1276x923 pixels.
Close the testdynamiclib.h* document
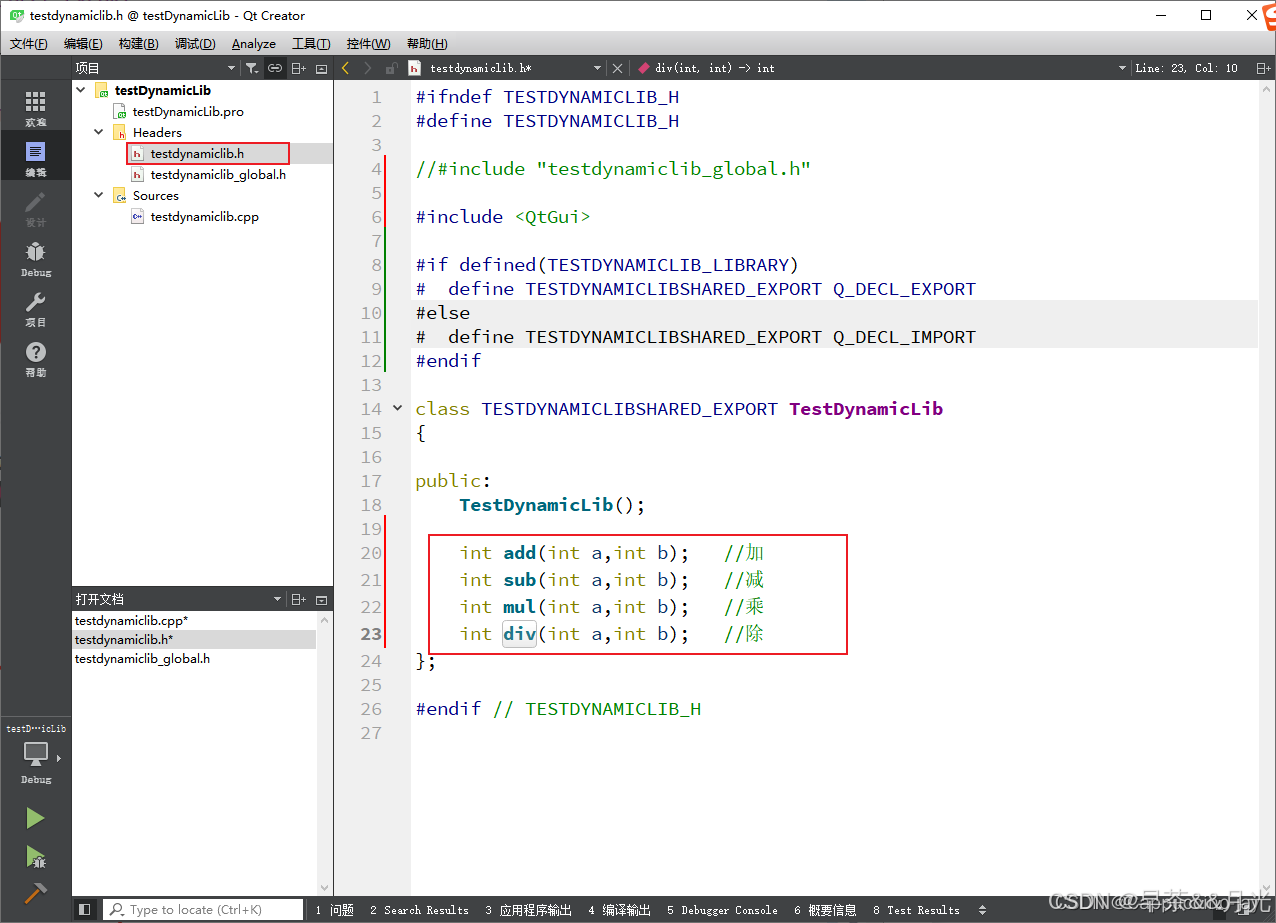click(617, 68)
